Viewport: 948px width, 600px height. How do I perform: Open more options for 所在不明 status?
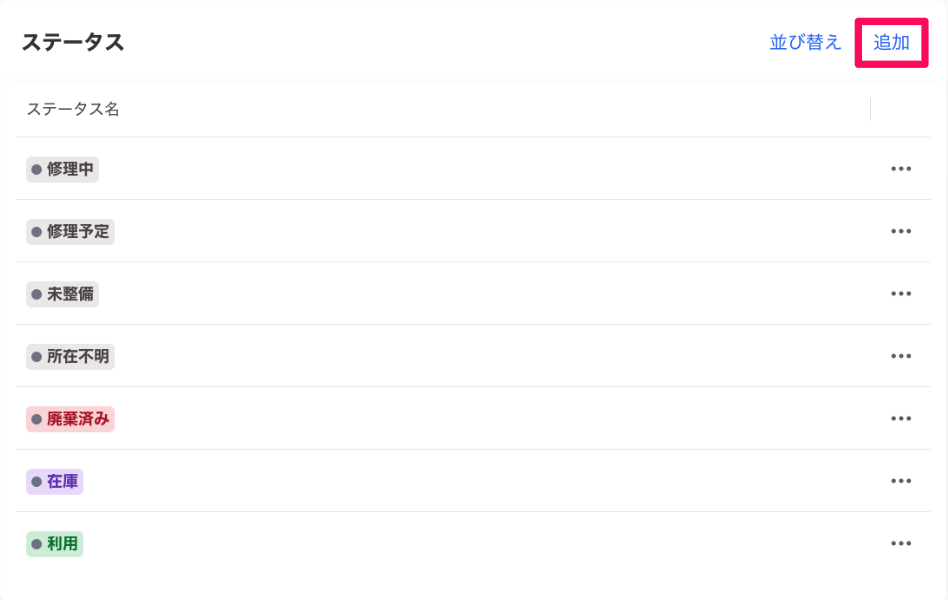[901, 356]
